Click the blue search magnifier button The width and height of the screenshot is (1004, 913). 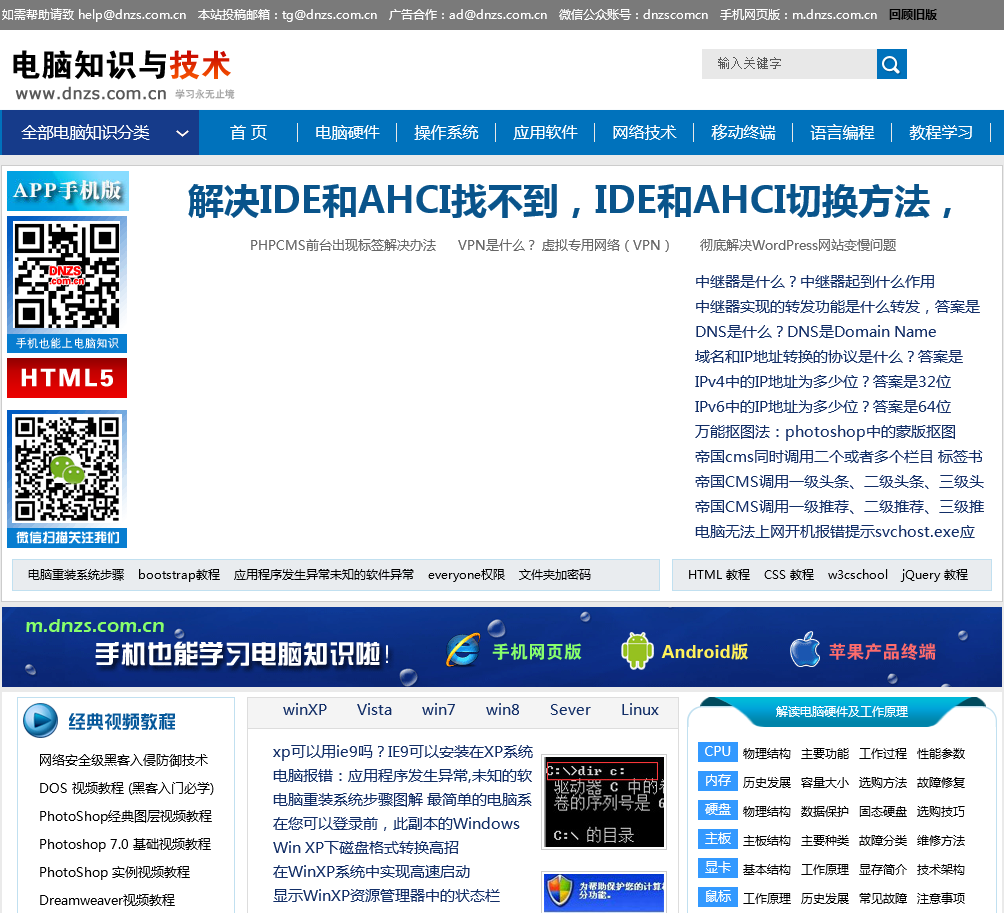(891, 64)
